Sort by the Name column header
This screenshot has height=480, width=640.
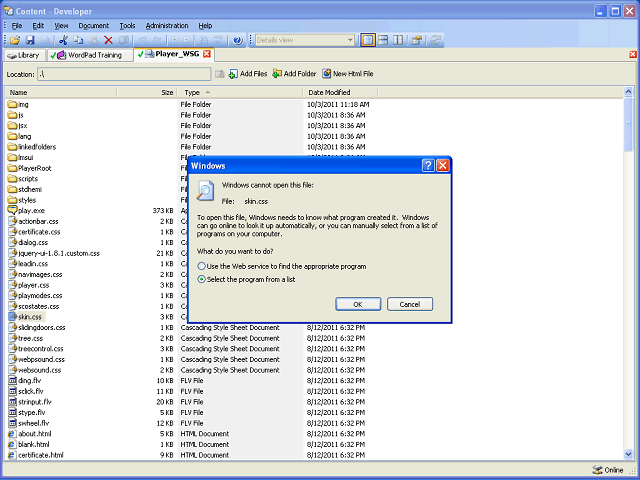61,92
